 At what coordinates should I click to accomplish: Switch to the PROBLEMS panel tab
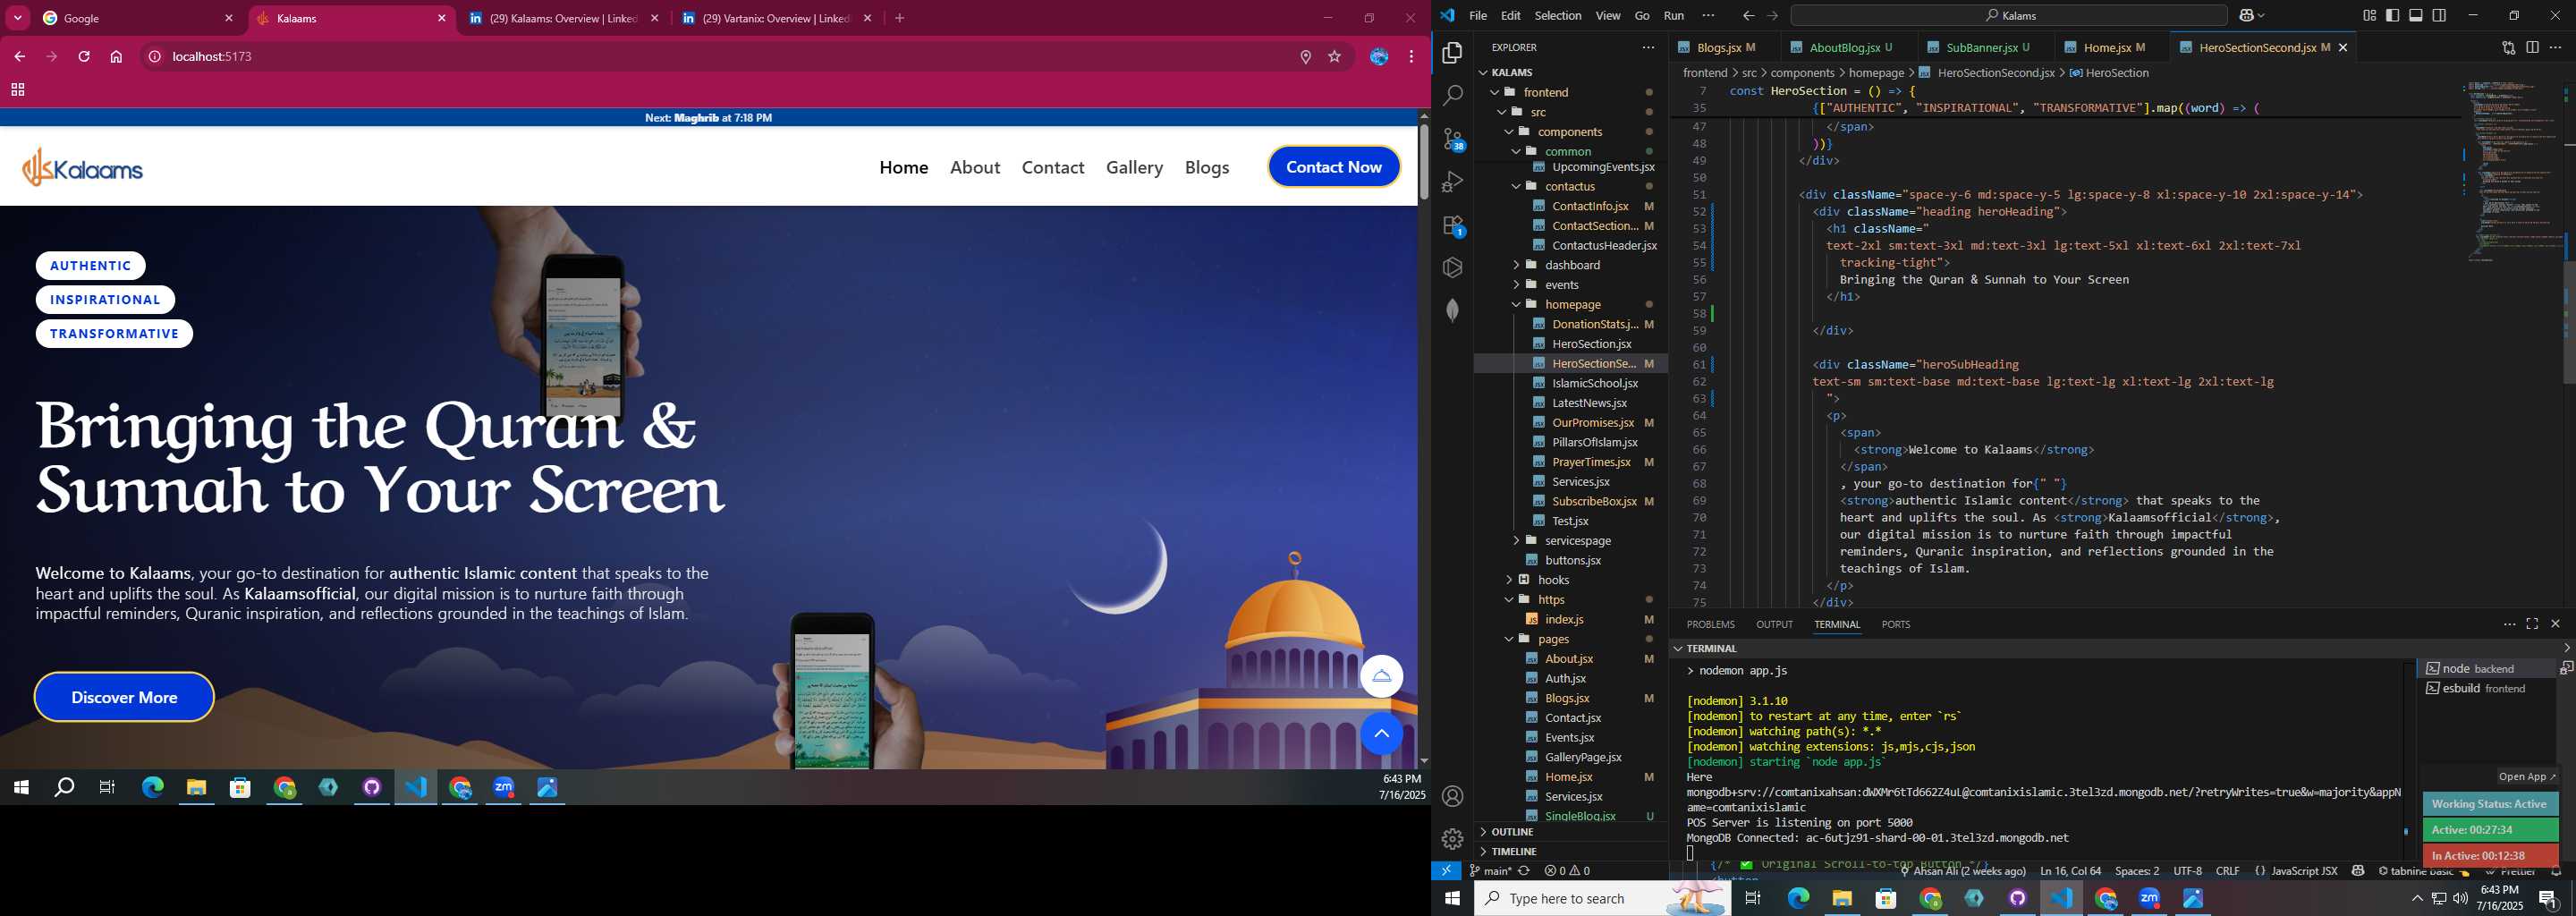point(1710,624)
